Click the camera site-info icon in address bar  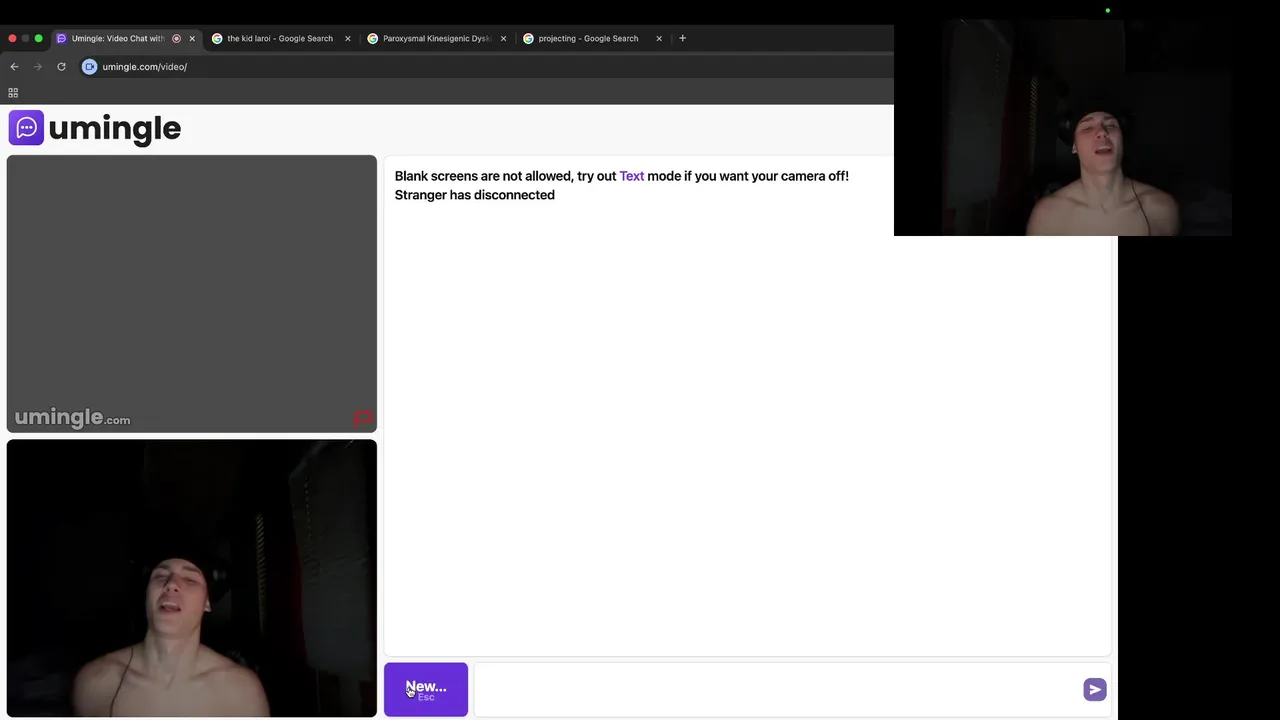click(x=89, y=67)
